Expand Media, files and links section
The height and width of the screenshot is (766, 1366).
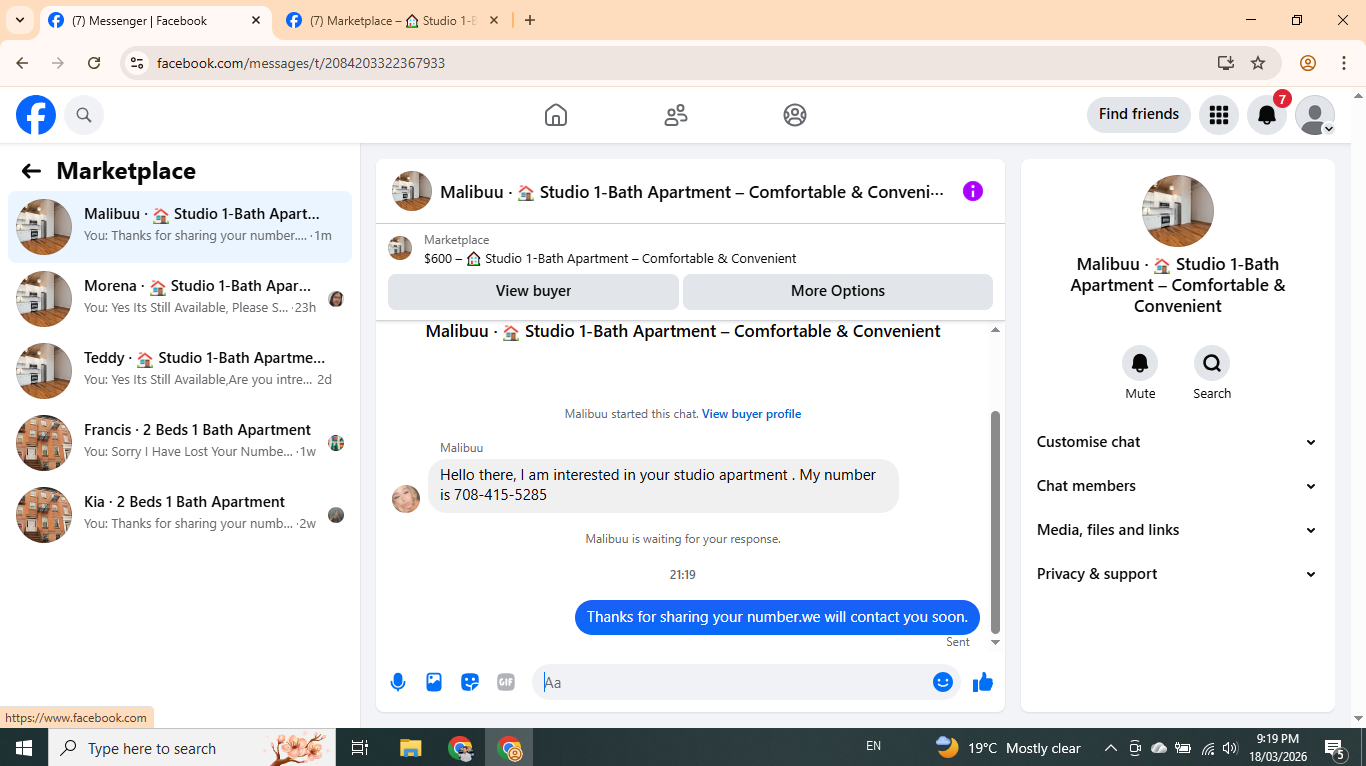pyautogui.click(x=1177, y=530)
